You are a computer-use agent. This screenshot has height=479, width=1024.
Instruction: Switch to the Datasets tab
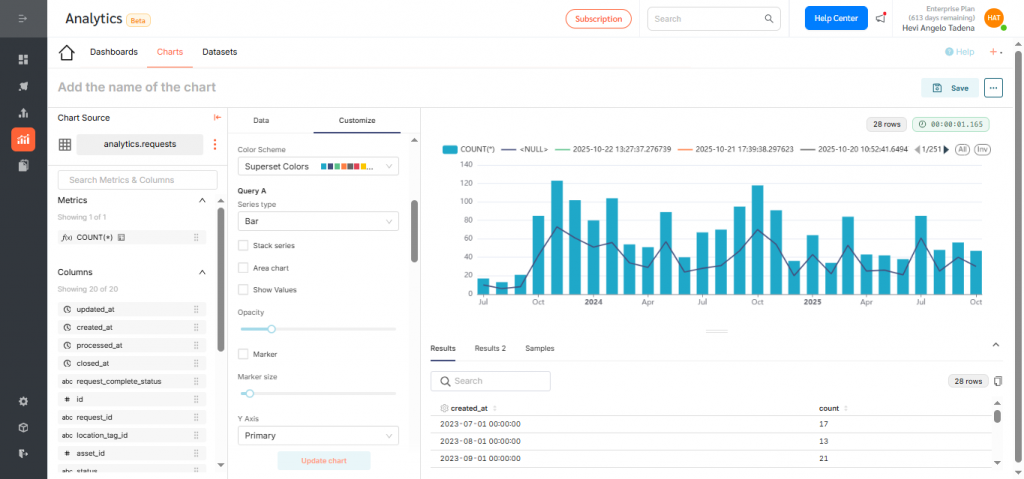219,52
